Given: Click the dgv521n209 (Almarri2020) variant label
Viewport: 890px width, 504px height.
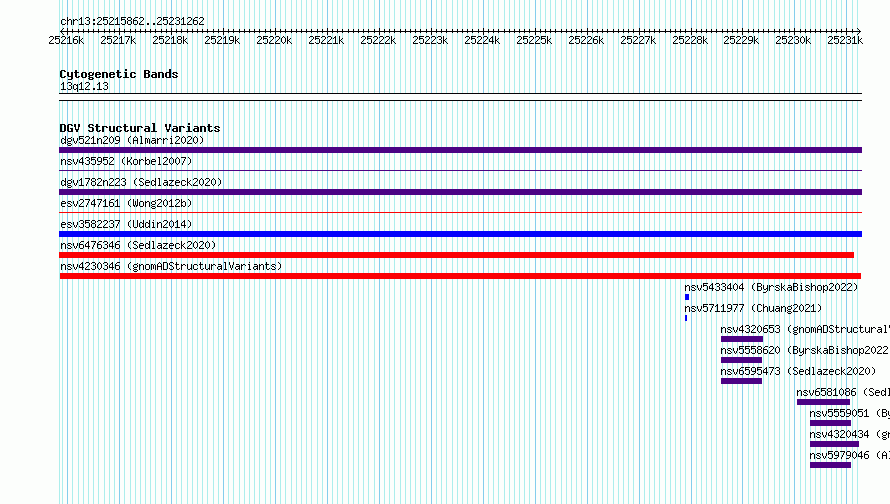Looking at the screenshot, I should click(132, 140).
